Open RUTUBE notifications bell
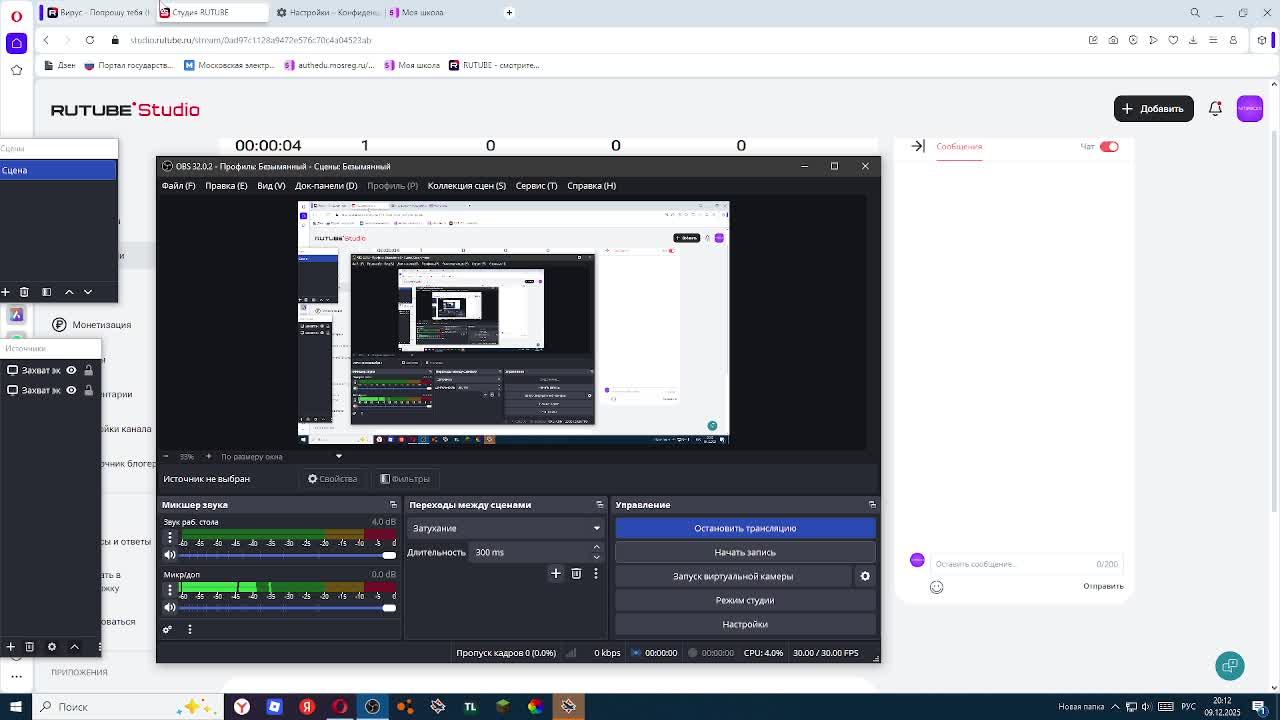 click(1215, 109)
